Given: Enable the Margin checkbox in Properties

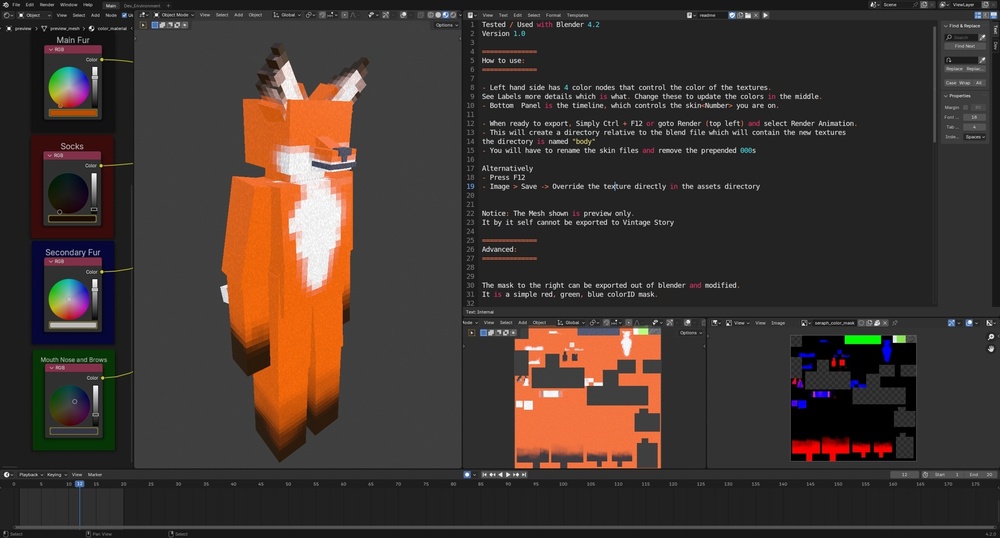Looking at the screenshot, I should click(967, 107).
